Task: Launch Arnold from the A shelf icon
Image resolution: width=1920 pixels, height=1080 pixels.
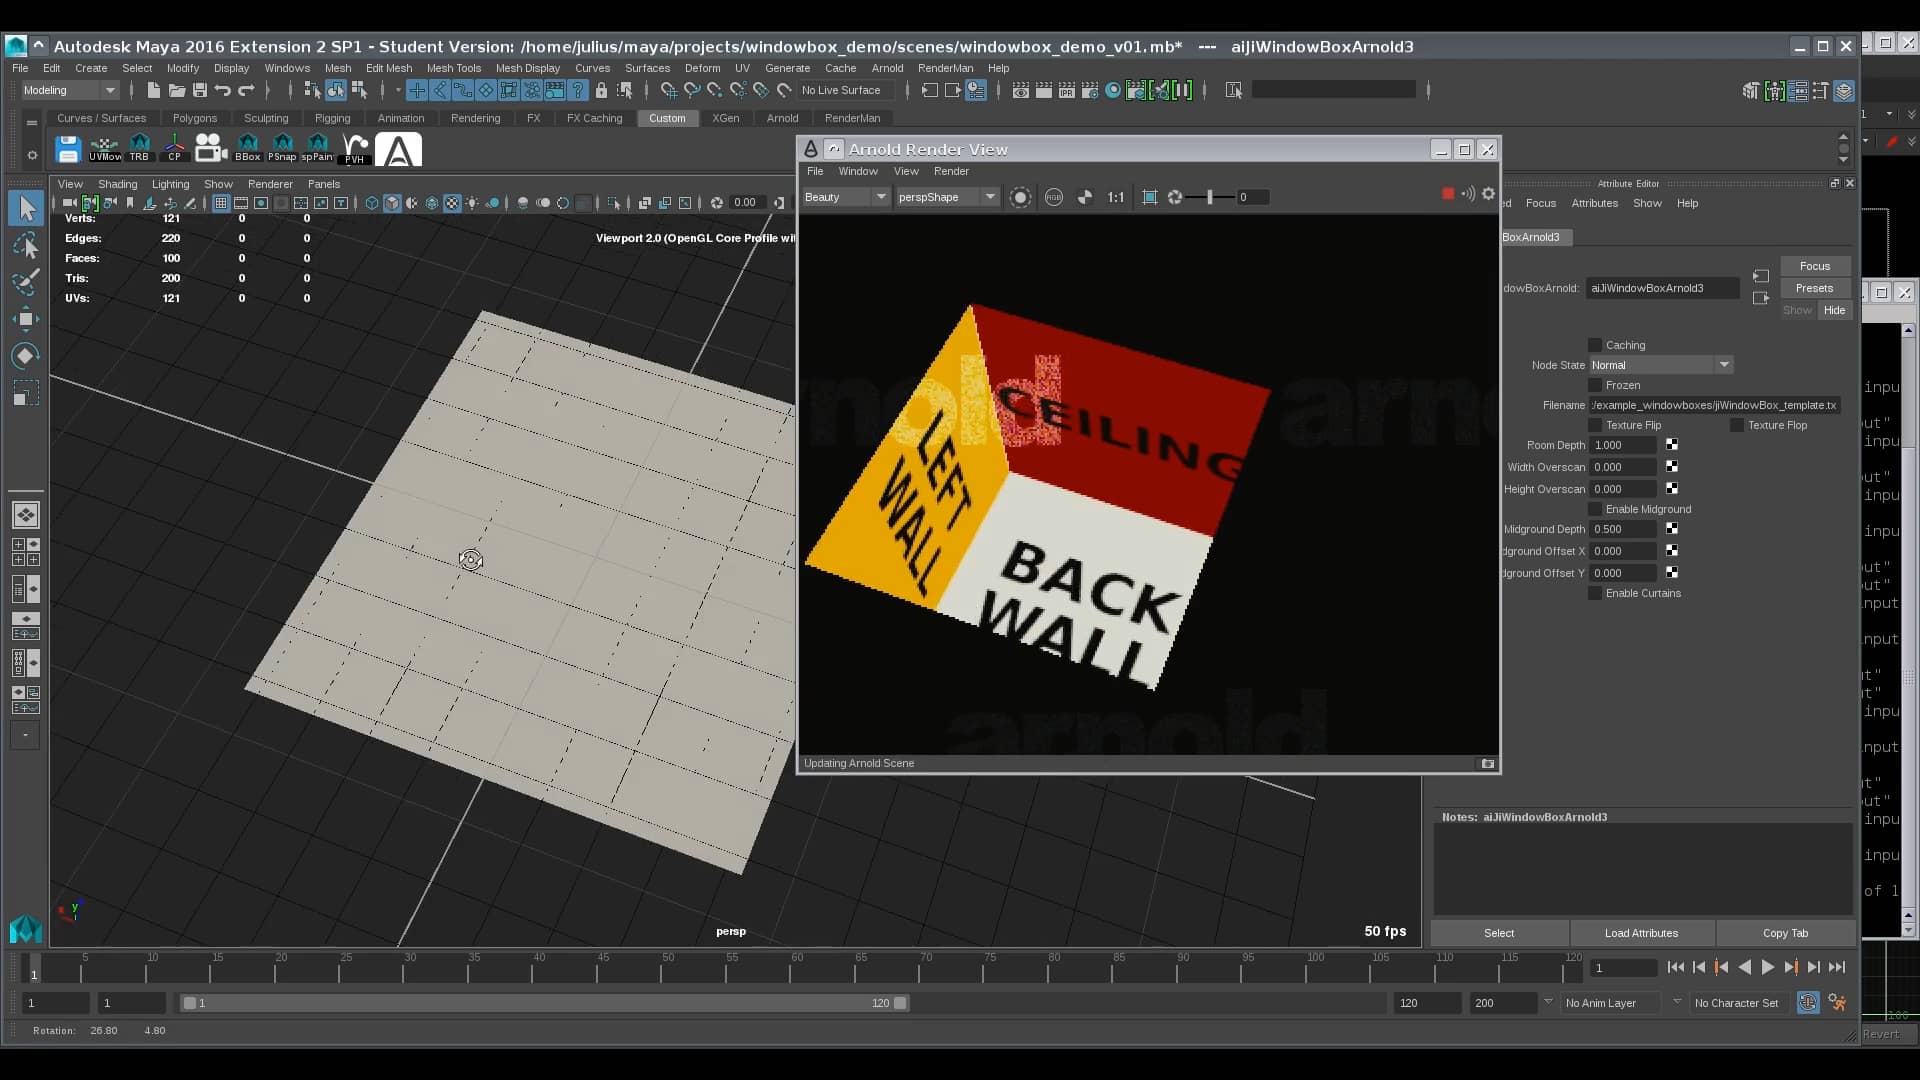Action: (x=398, y=147)
